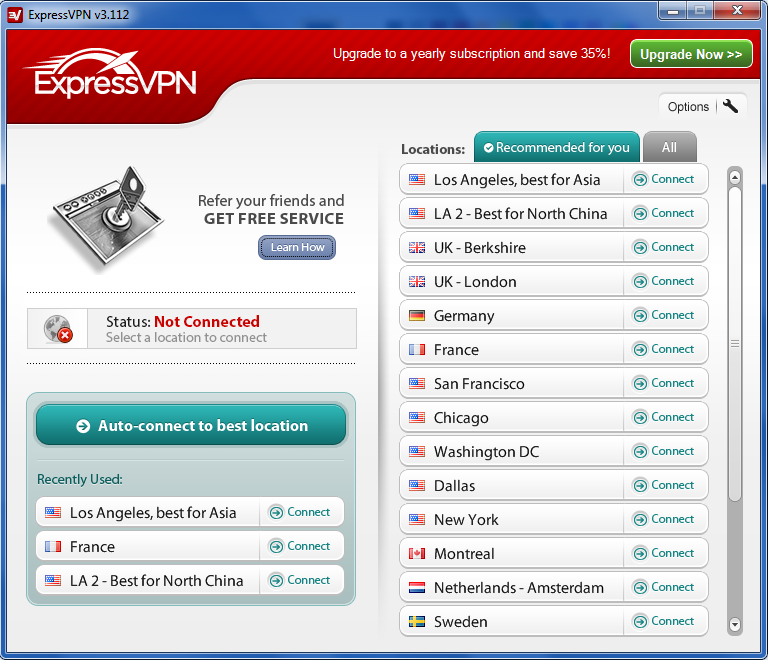Viewport: 768px width, 660px height.
Task: Connect to Chicago server
Action: pyautogui.click(x=664, y=417)
